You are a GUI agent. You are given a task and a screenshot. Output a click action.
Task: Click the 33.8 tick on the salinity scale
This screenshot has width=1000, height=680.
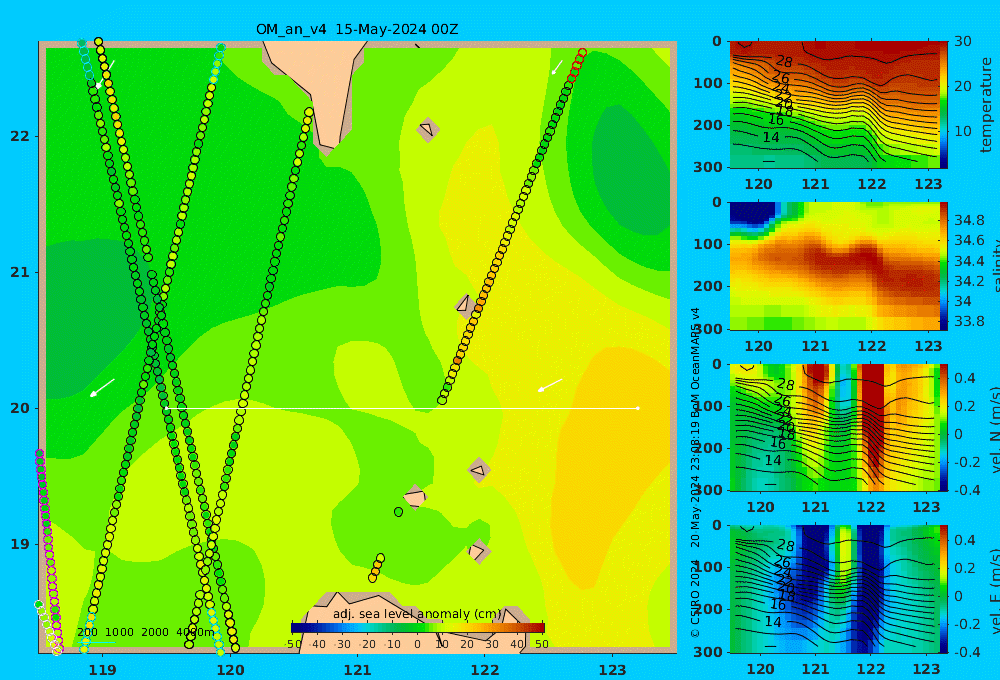click(969, 321)
